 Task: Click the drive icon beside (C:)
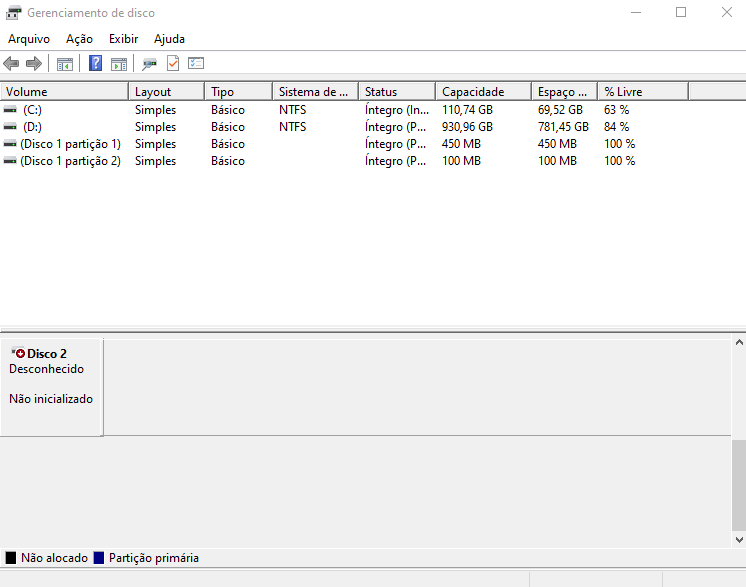[10, 110]
